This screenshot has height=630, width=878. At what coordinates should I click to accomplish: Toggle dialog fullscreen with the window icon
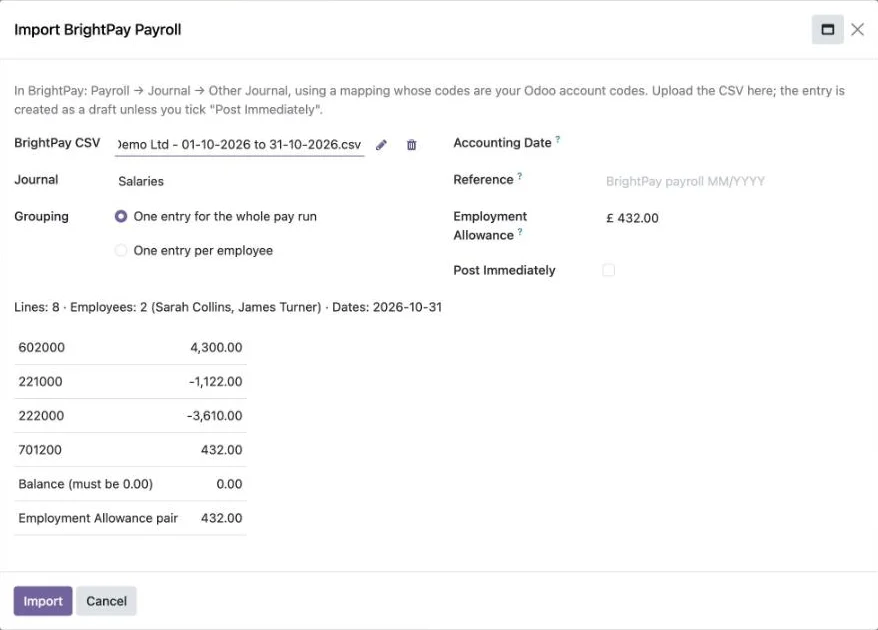[x=828, y=30]
